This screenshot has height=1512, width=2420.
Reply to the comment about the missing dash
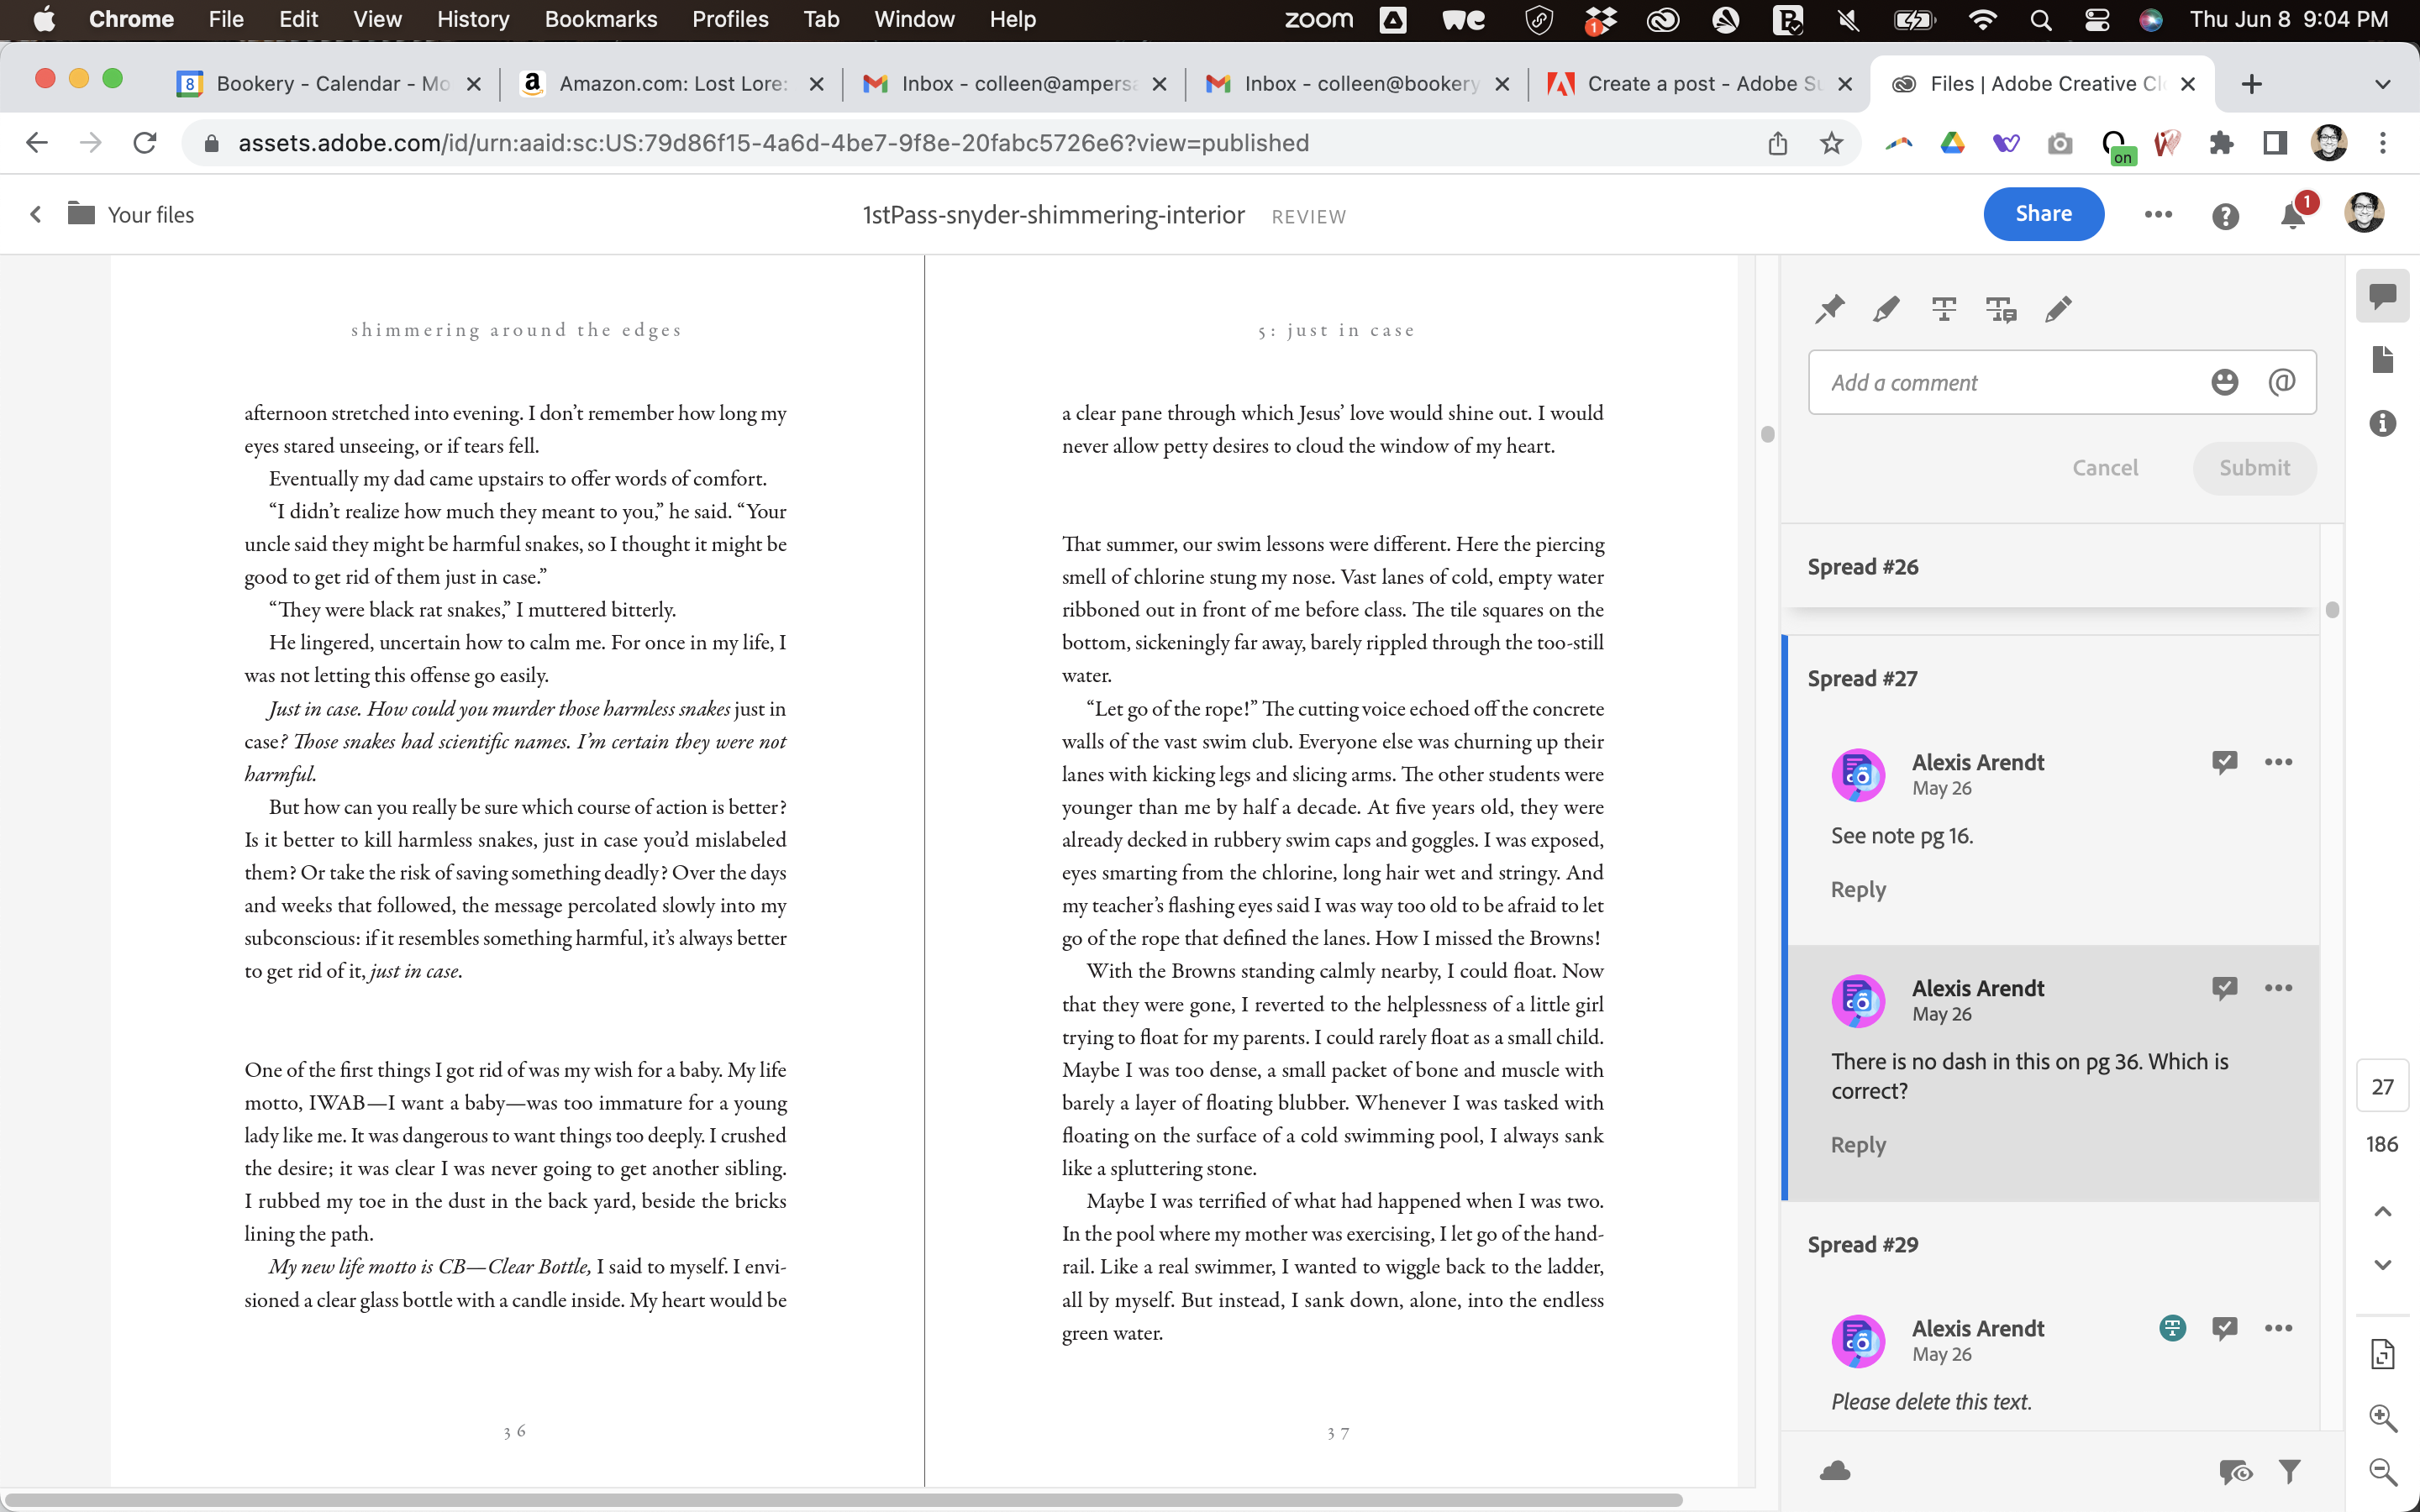(1856, 1145)
